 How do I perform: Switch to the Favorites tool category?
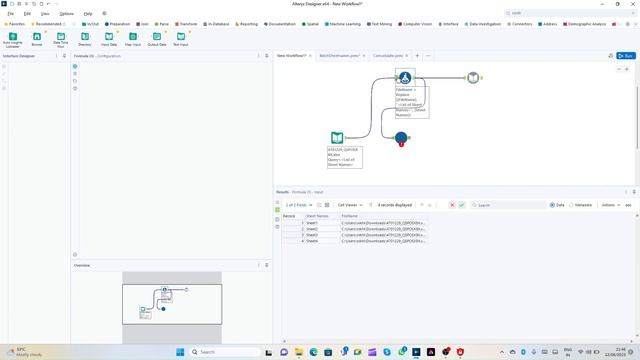point(14,24)
